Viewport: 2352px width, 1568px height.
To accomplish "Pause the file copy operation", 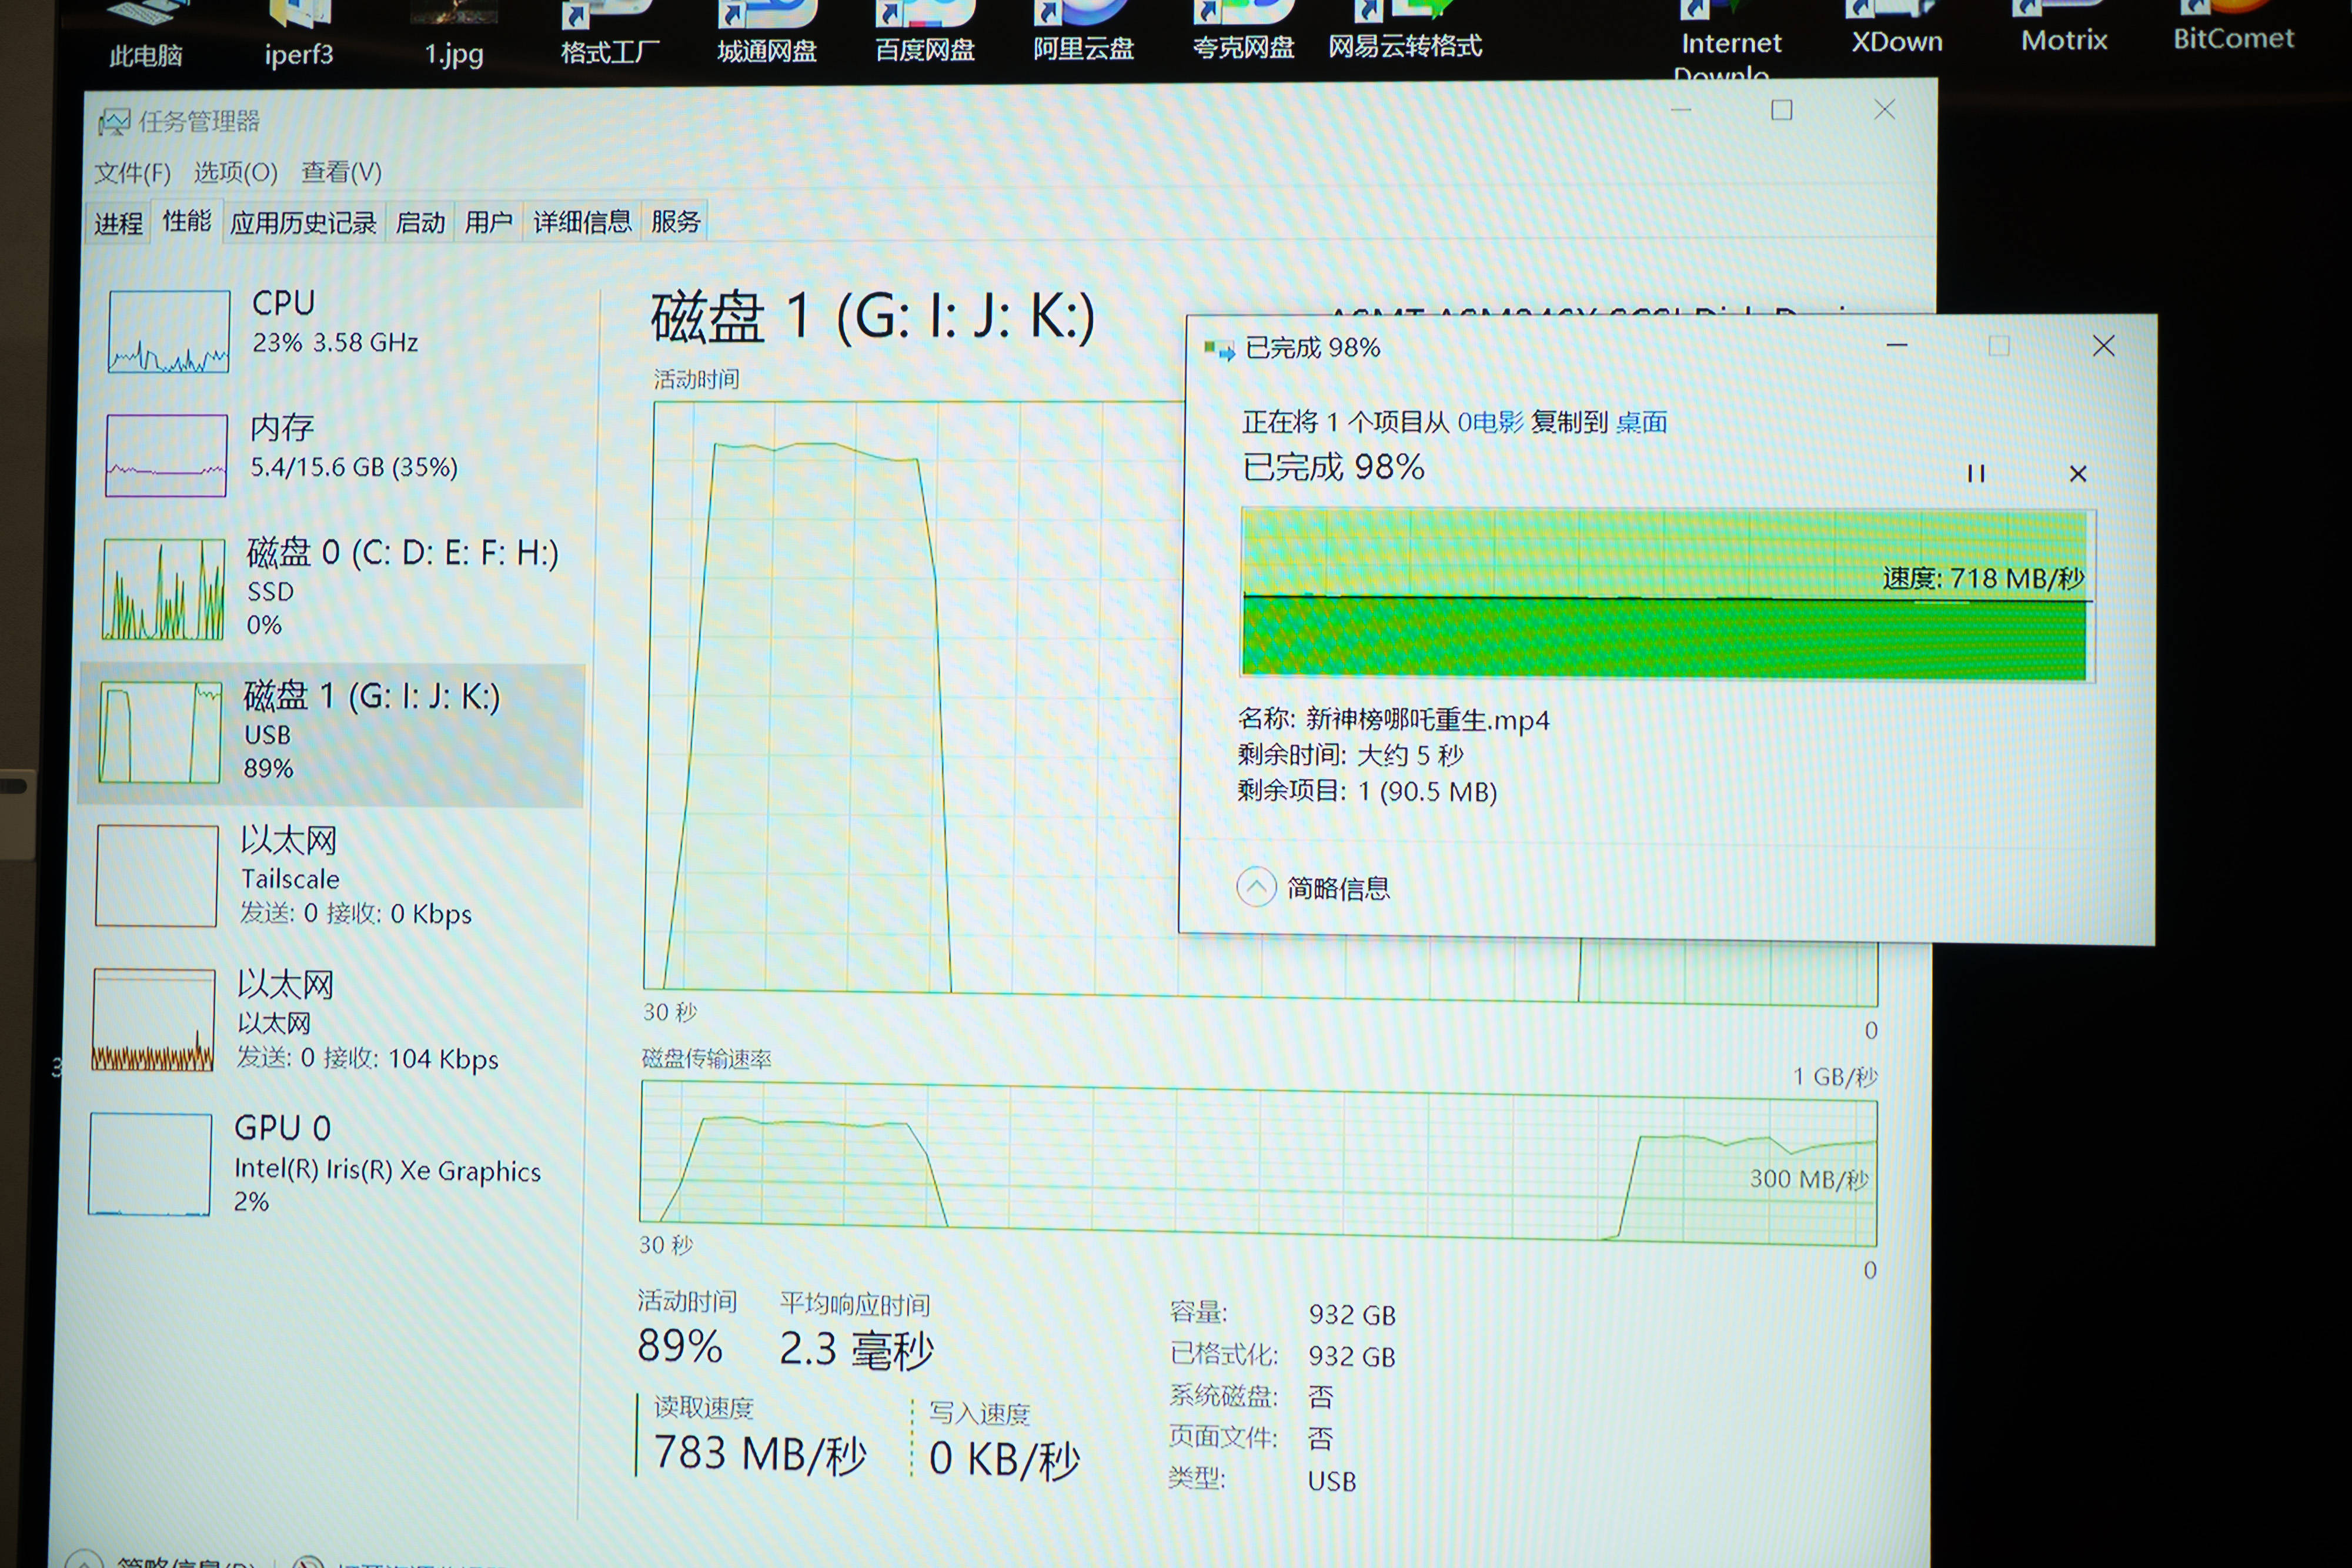I will click(1975, 473).
